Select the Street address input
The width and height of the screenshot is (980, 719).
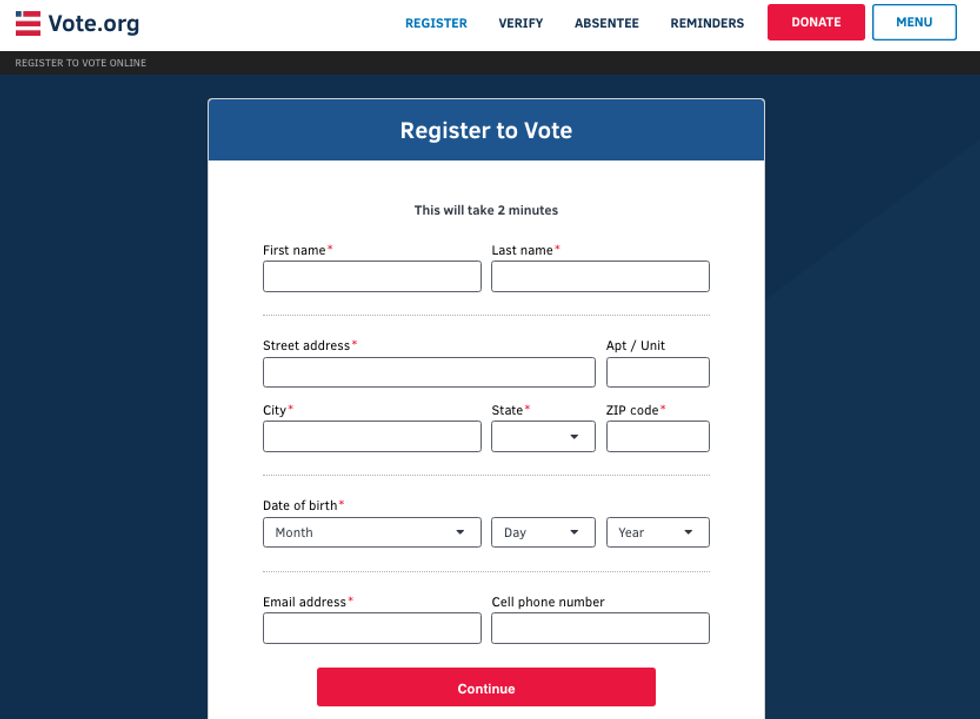click(x=429, y=372)
